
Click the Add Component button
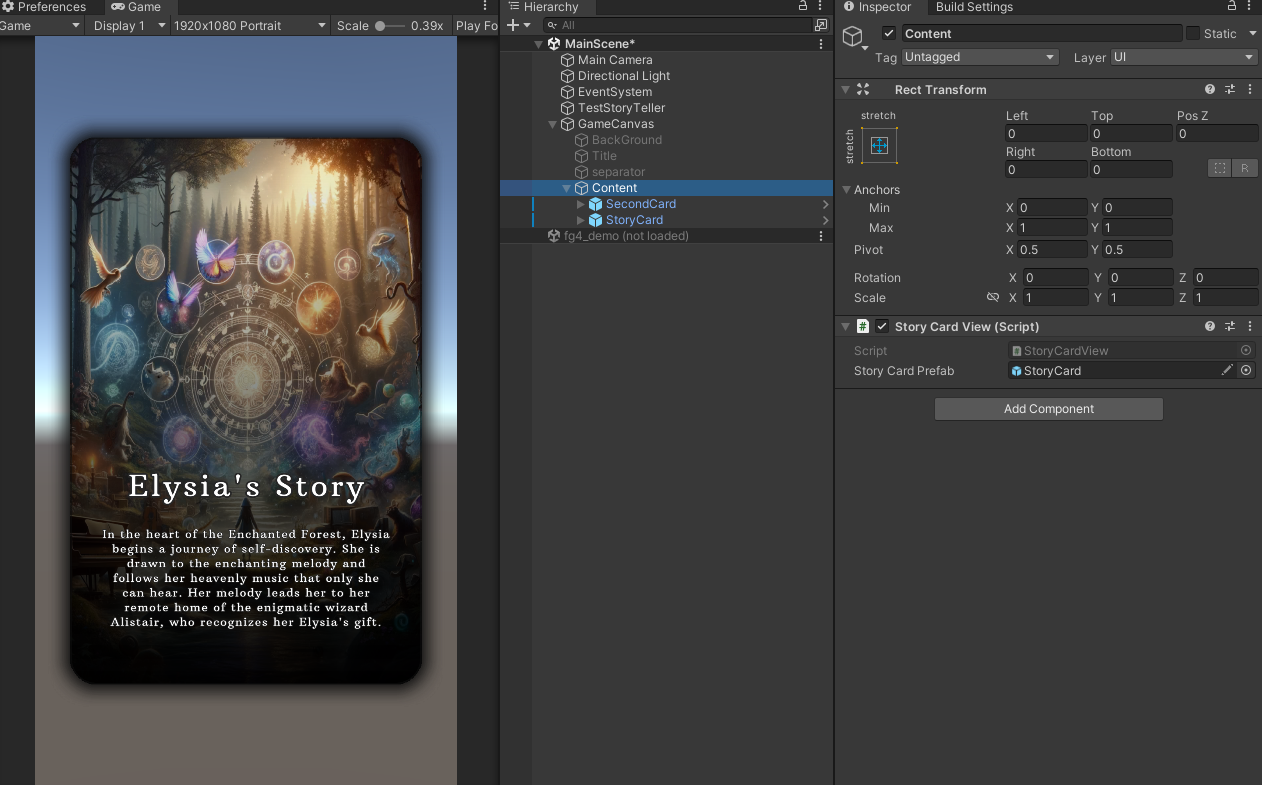click(1048, 409)
